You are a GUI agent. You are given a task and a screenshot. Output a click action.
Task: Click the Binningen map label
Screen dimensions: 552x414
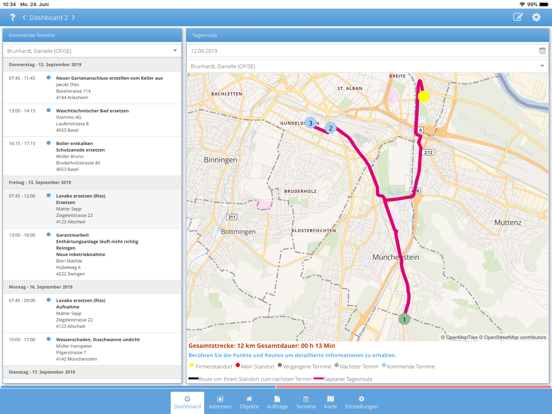click(220, 159)
